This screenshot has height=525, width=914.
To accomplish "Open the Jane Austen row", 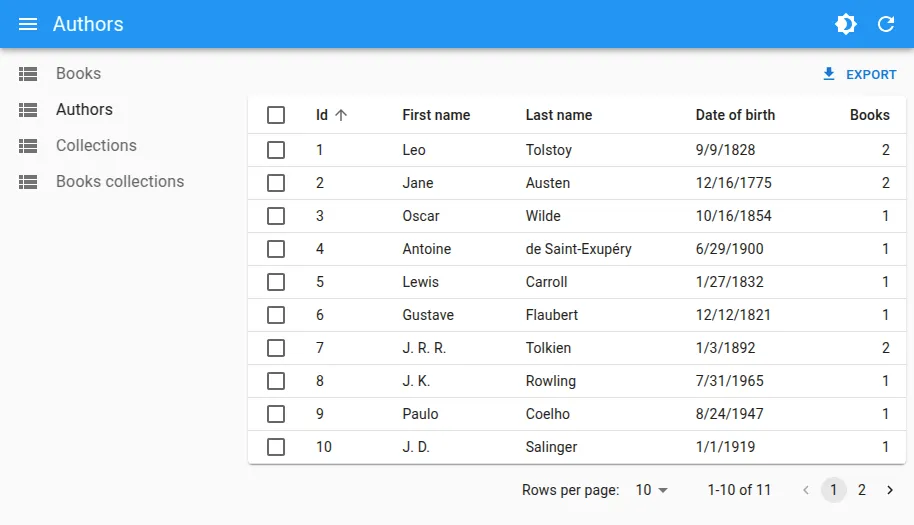I will pyautogui.click(x=548, y=183).
